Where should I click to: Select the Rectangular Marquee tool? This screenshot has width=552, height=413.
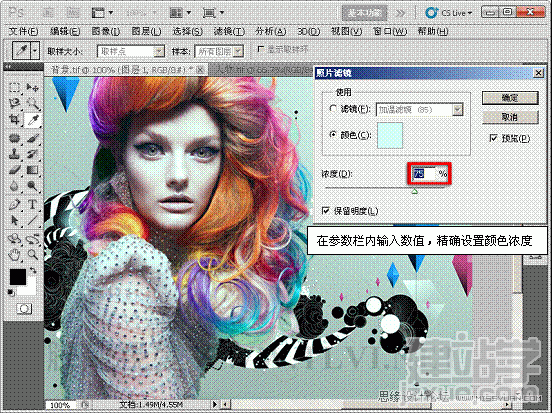click(x=14, y=87)
